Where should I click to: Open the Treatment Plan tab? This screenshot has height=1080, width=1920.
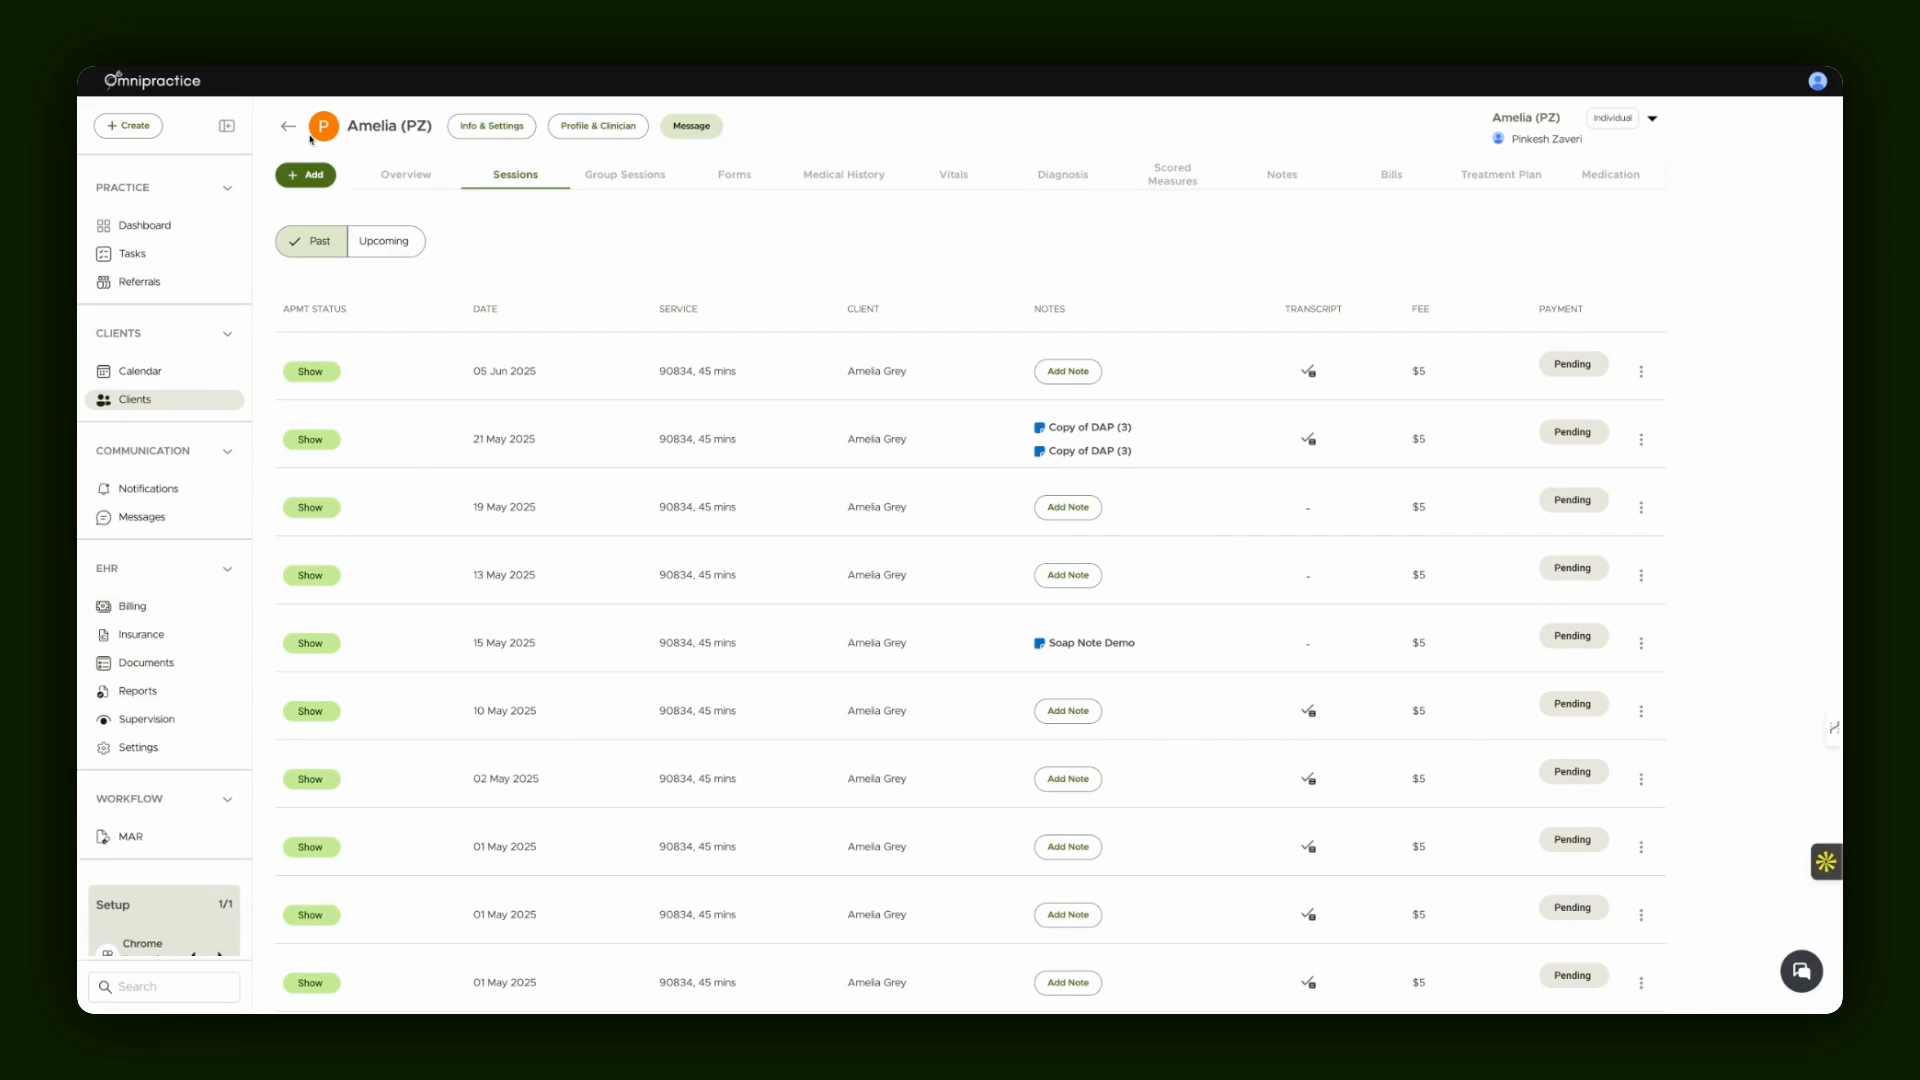click(x=1500, y=174)
